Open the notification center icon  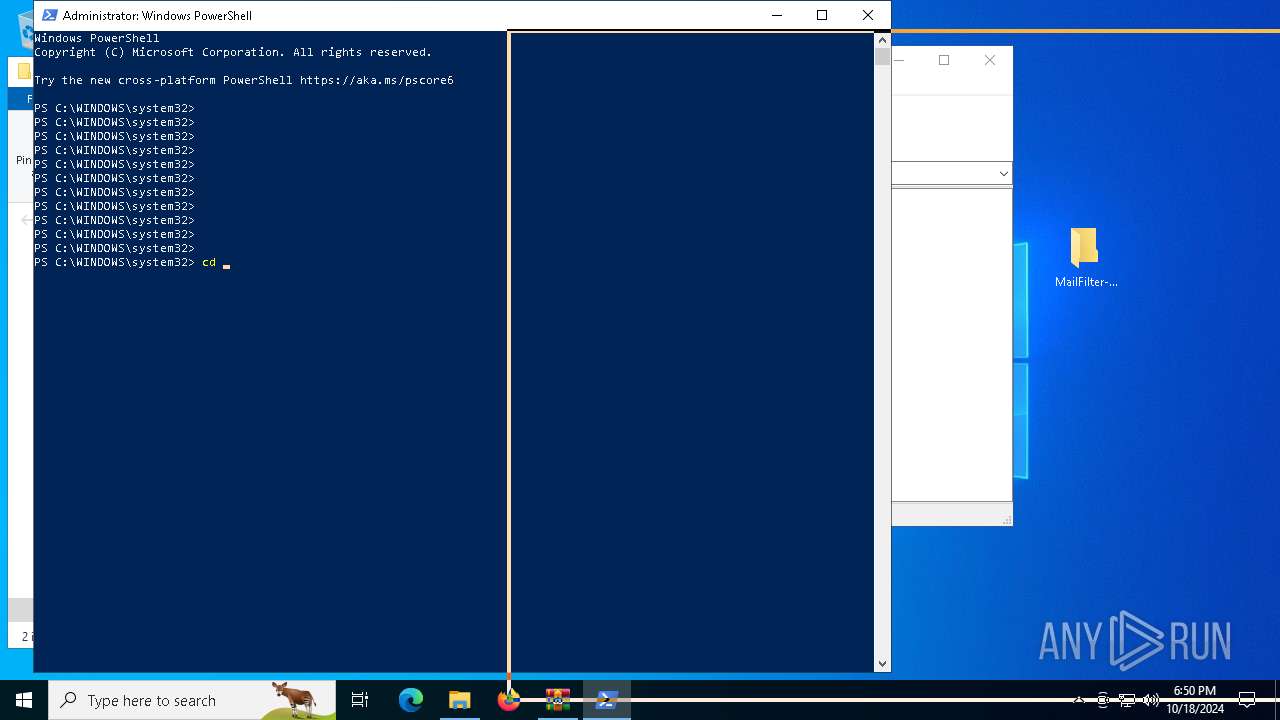(x=1247, y=700)
